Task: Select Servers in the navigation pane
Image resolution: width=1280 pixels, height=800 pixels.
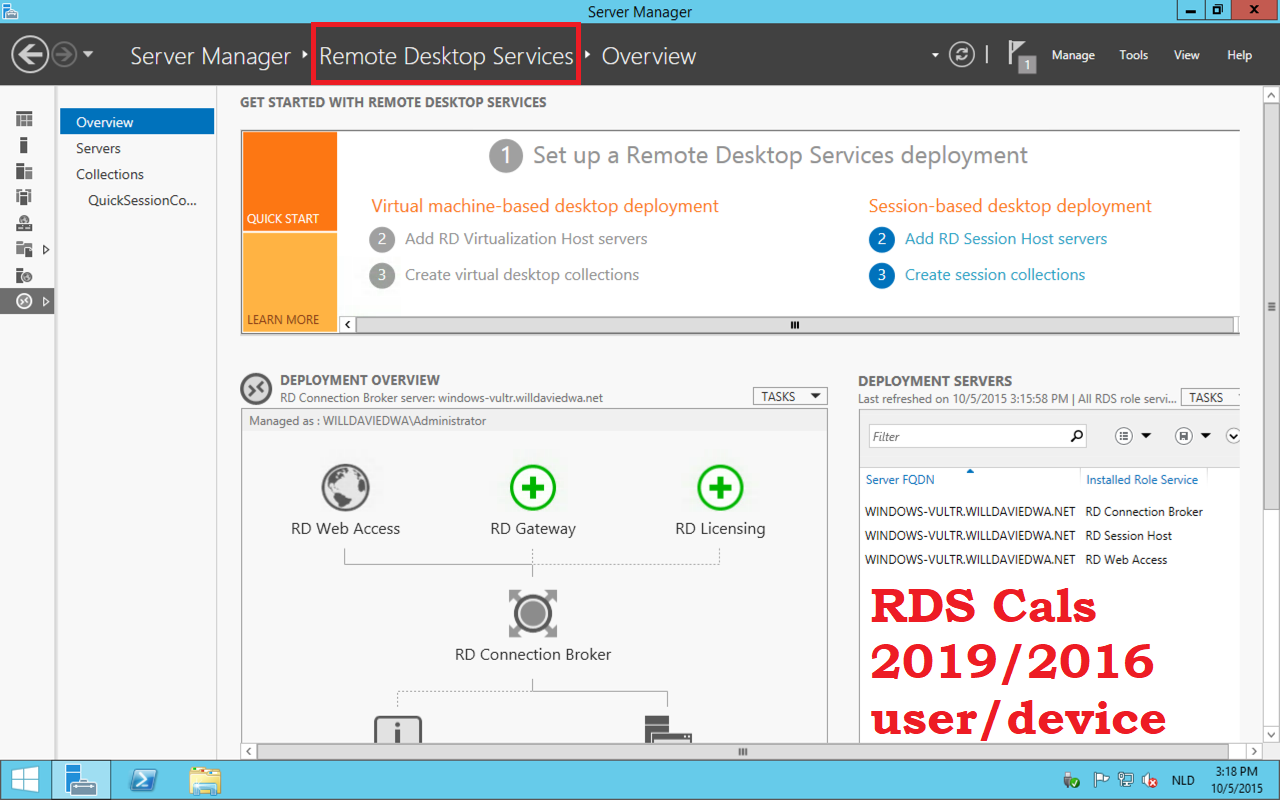Action: point(98,148)
